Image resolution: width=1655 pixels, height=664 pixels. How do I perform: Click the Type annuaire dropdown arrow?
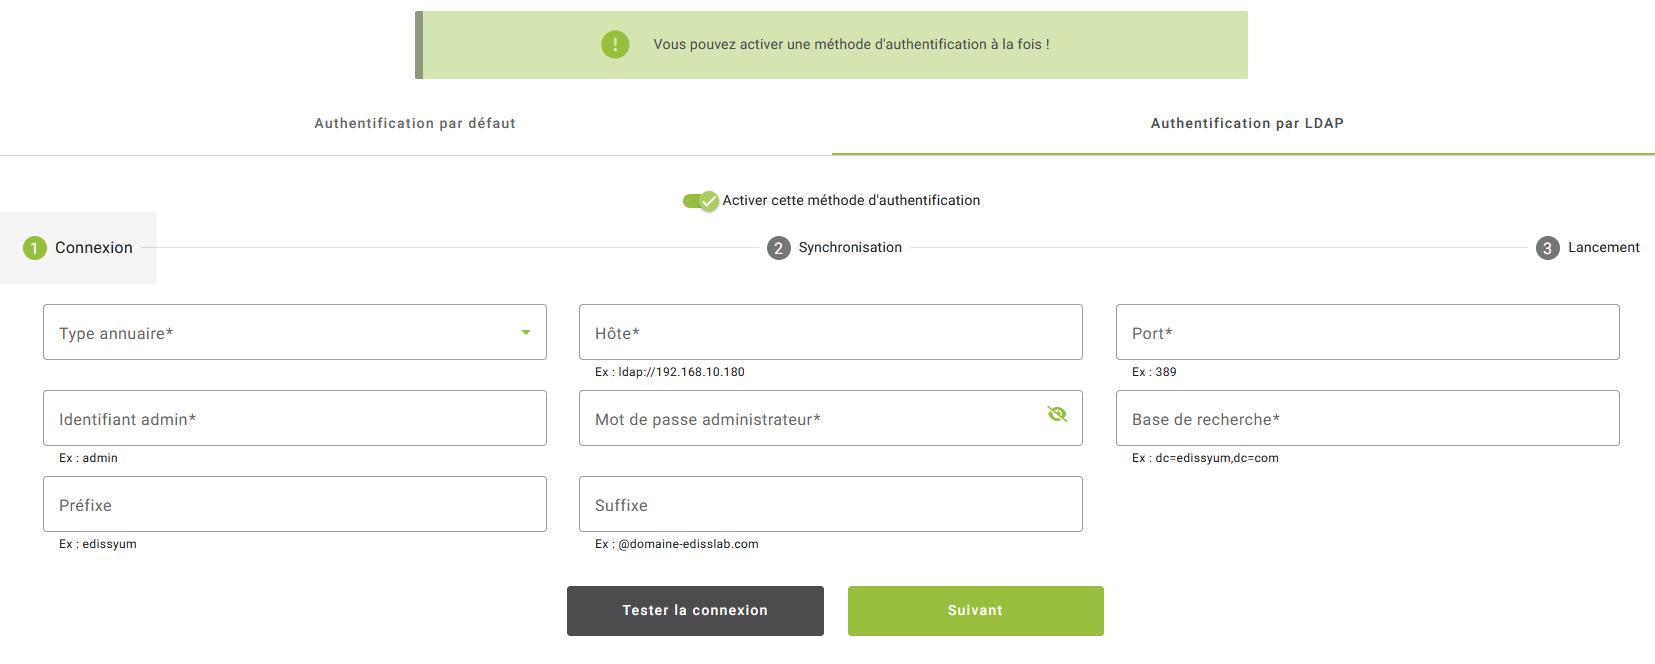coord(526,332)
